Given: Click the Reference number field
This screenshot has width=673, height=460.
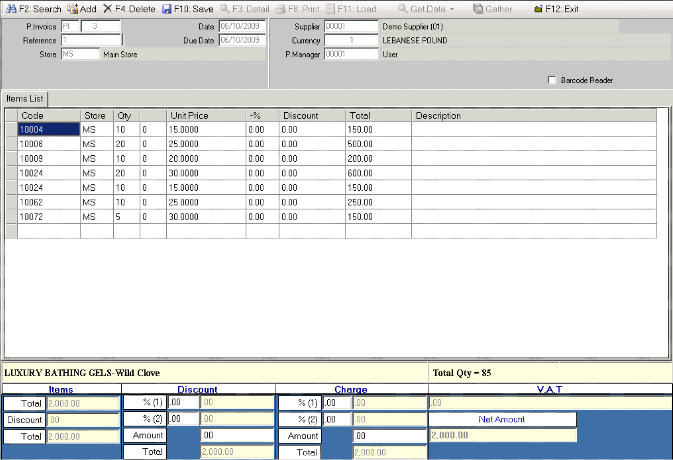Looking at the screenshot, I should [x=90, y=39].
